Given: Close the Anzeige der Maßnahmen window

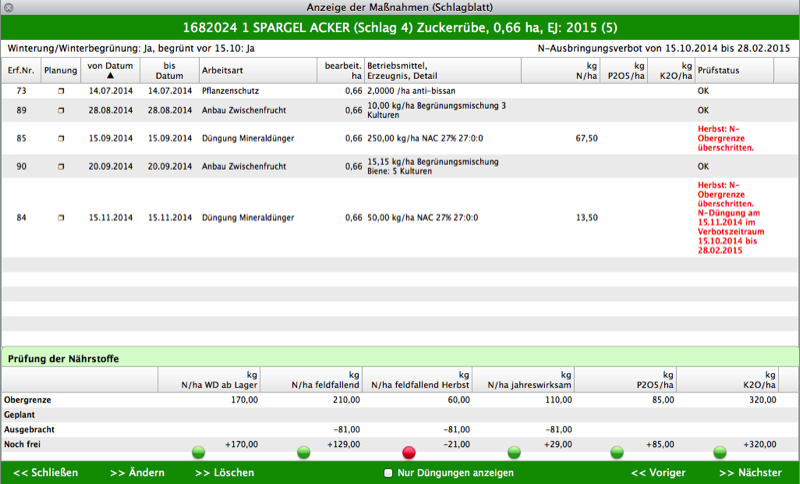Looking at the screenshot, I should click(x=8, y=7).
